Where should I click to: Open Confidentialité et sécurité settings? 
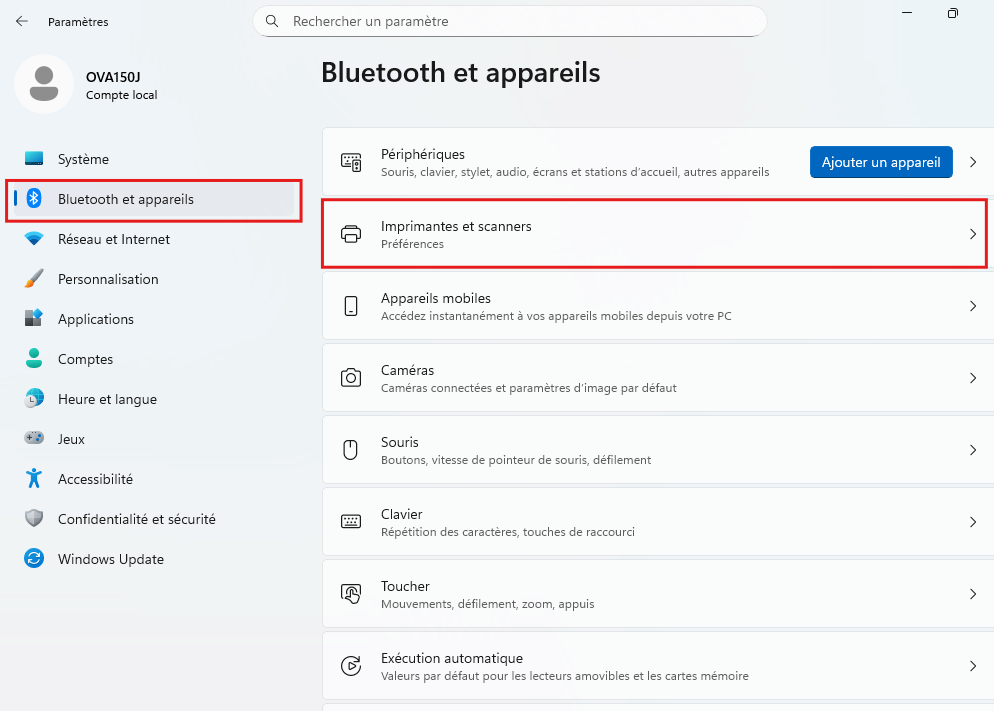tap(136, 519)
